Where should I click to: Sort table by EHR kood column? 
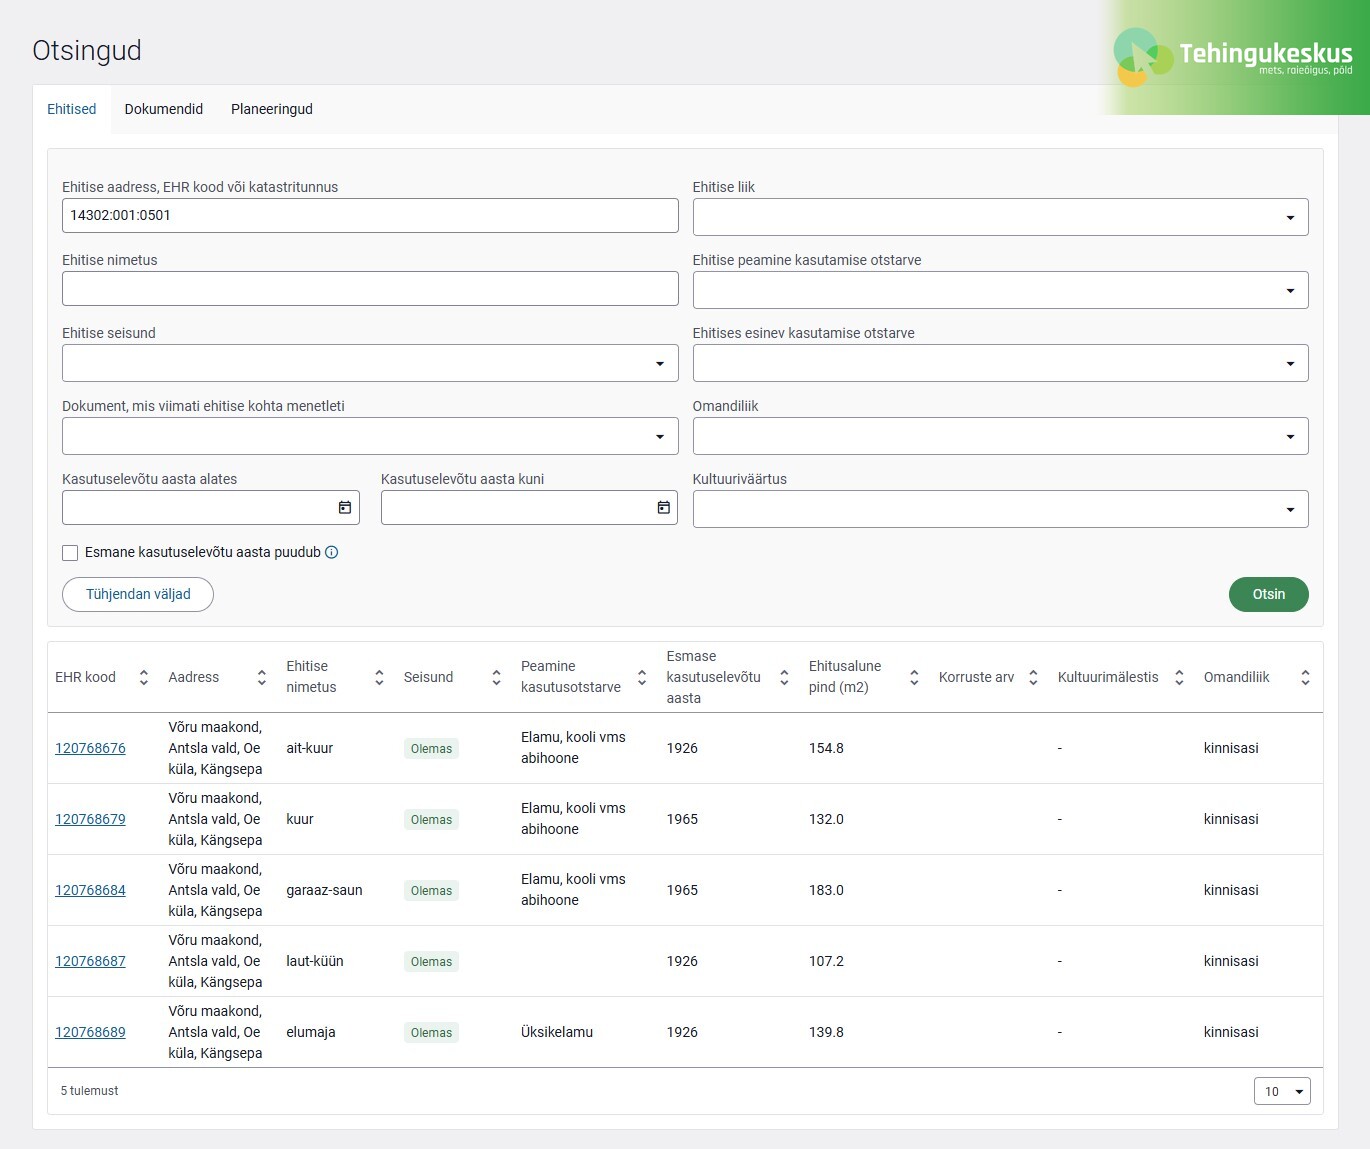tap(144, 678)
